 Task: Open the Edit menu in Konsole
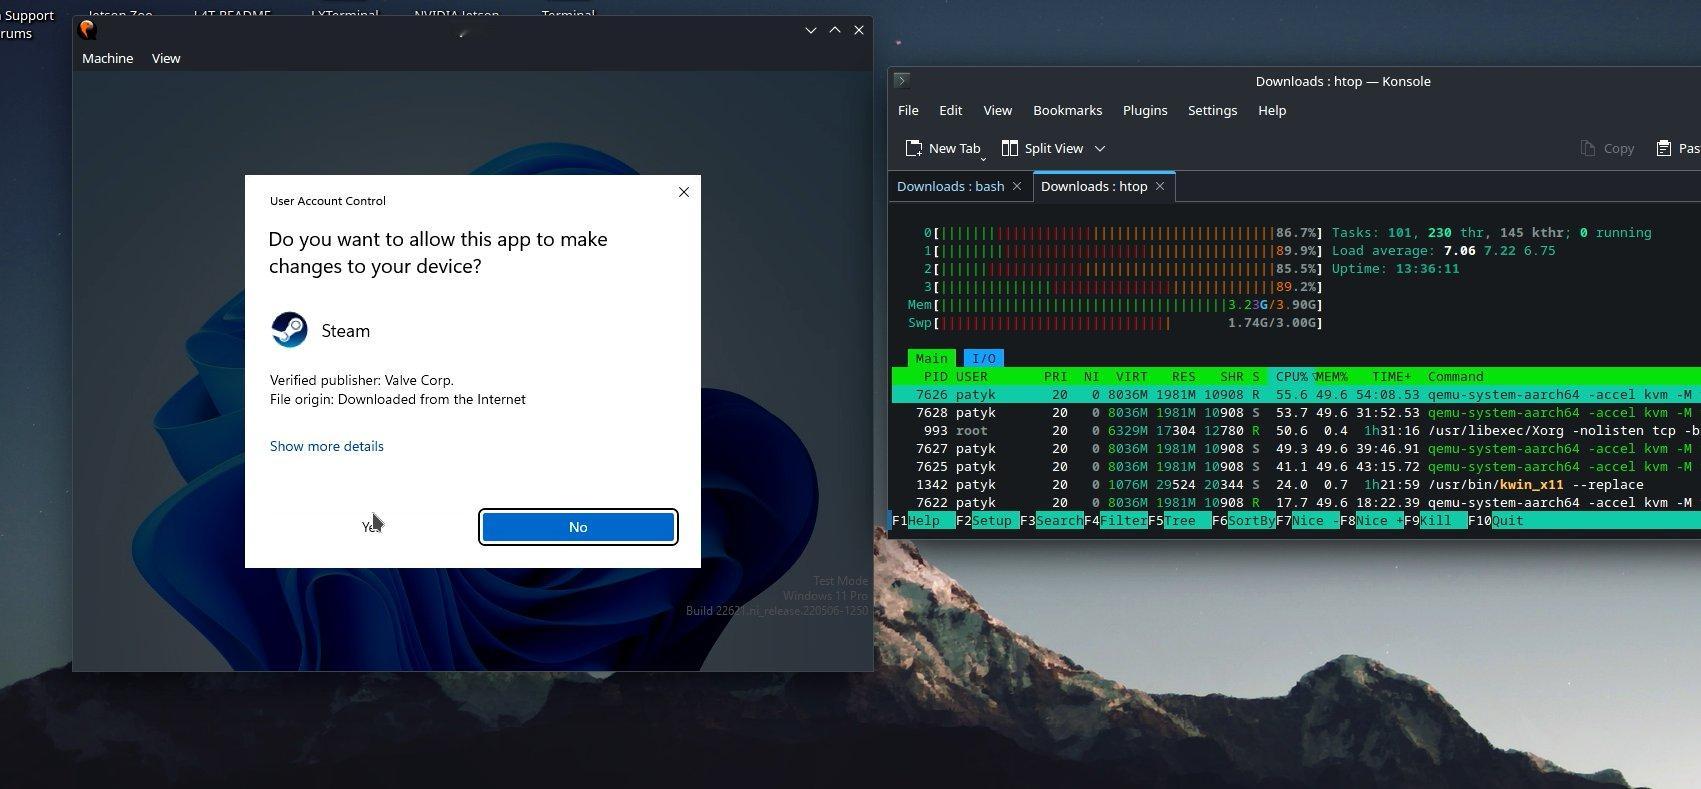(x=951, y=110)
